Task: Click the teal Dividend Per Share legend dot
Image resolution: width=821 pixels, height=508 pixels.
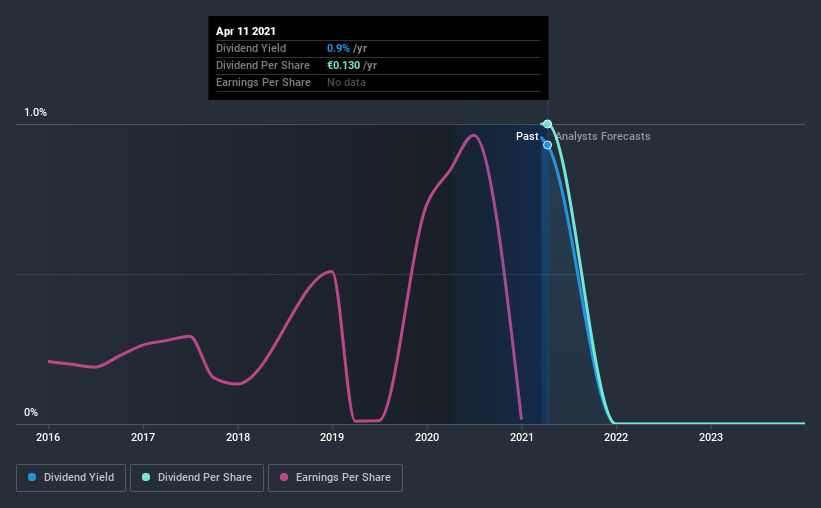Action: 146,477
